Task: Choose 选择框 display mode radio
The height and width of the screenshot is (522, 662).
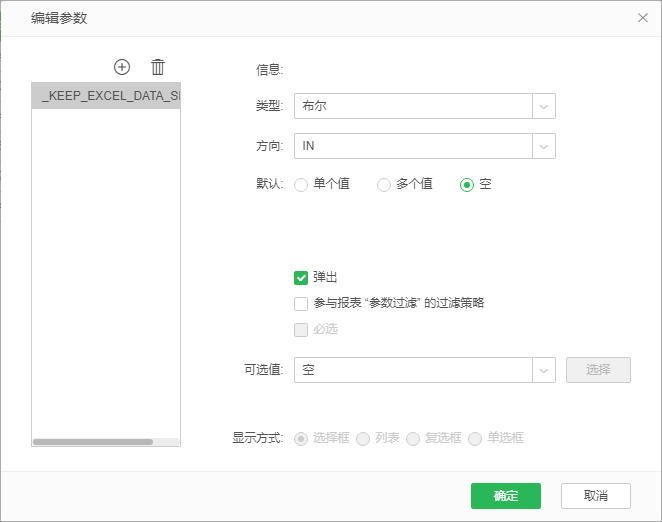Action: 301,439
